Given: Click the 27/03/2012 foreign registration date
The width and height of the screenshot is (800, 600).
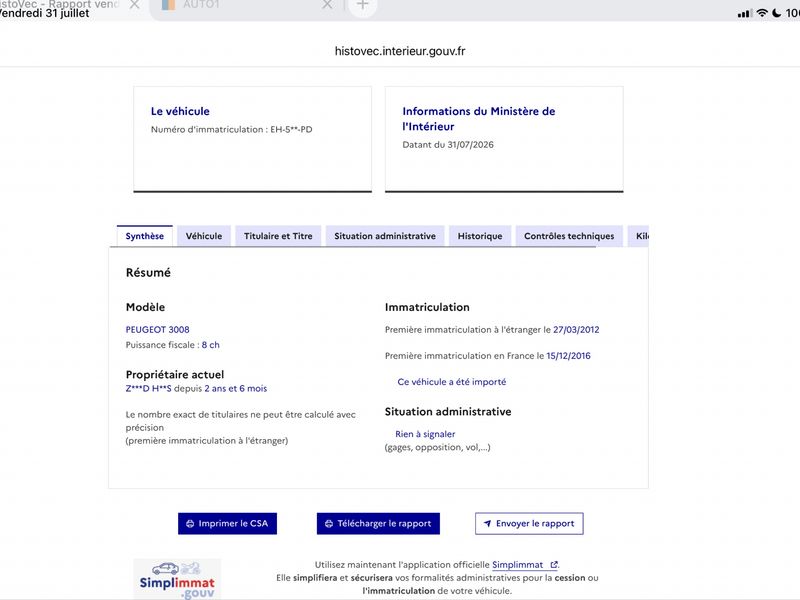Looking at the screenshot, I should (576, 330).
